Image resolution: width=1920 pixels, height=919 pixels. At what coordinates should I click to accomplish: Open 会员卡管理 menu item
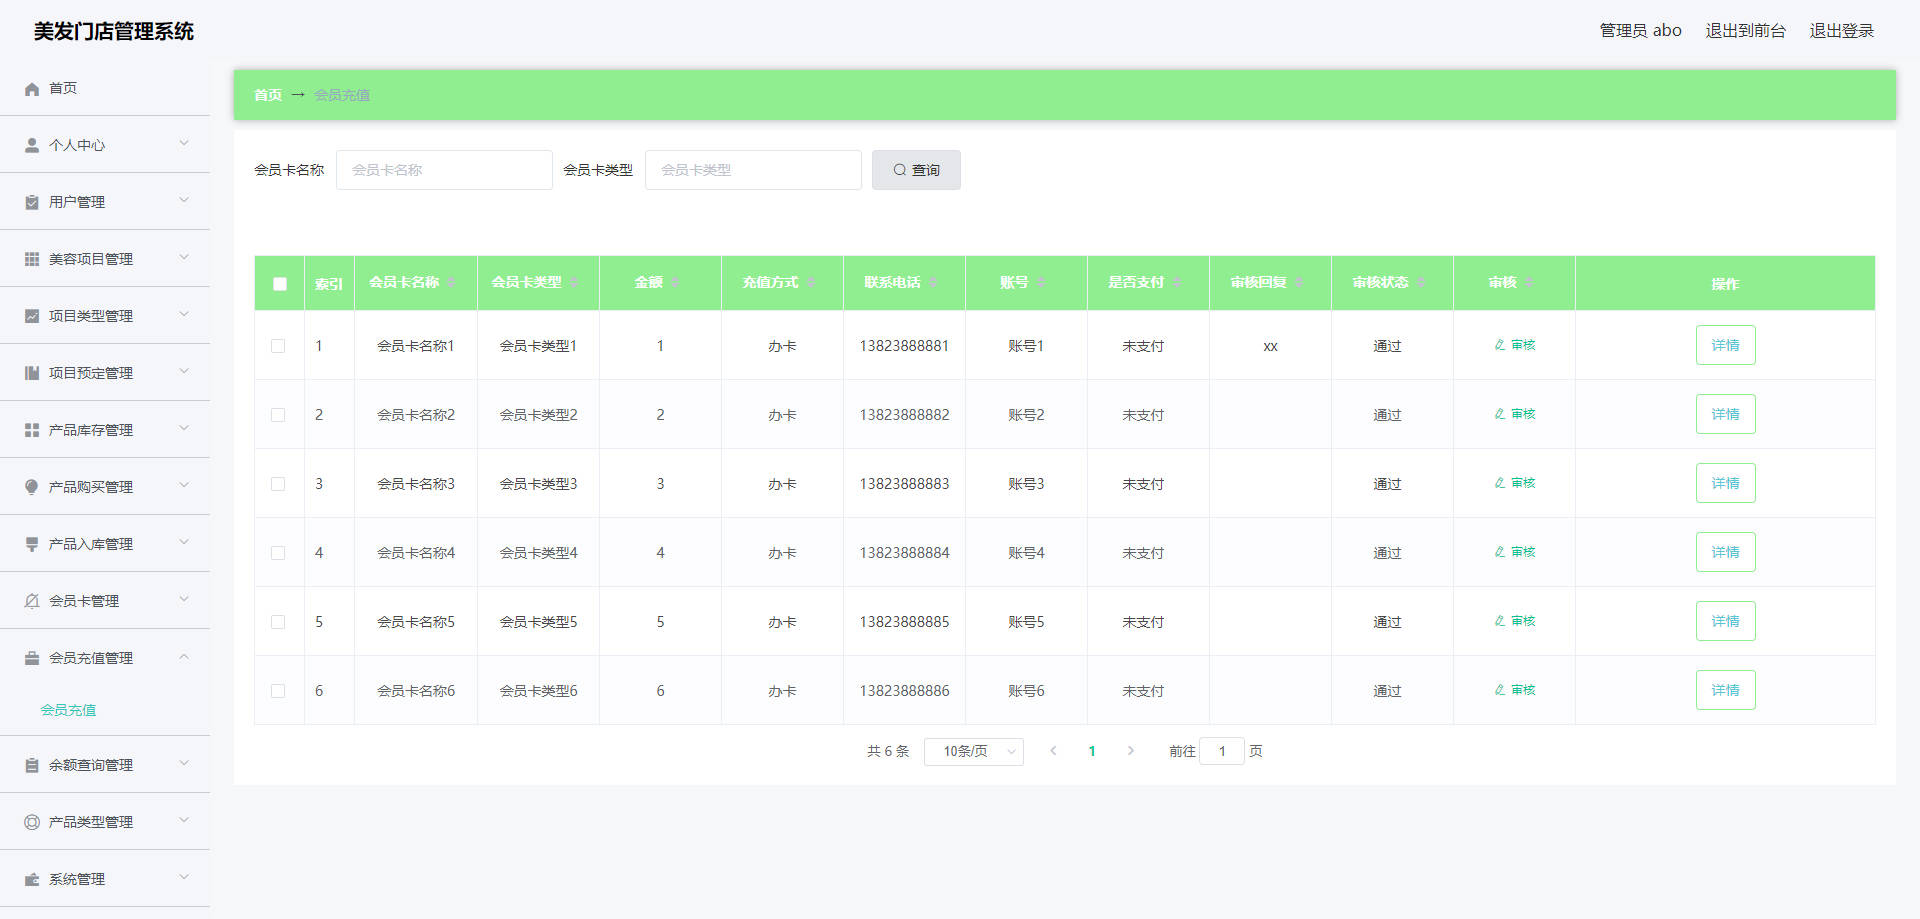(105, 601)
